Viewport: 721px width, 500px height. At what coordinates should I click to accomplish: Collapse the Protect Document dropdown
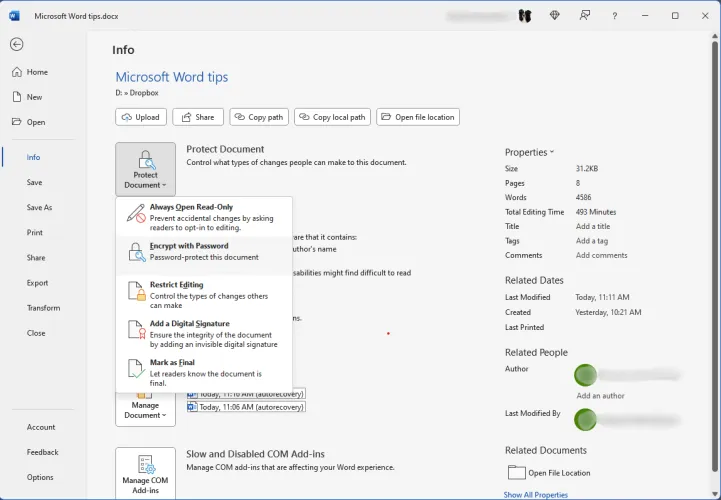(145, 169)
